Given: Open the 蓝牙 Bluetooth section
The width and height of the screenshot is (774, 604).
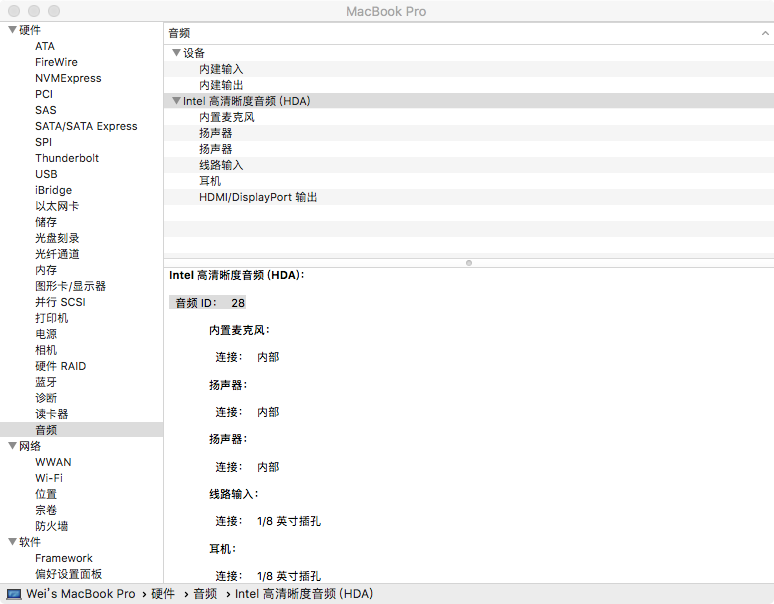Looking at the screenshot, I should (x=46, y=382).
